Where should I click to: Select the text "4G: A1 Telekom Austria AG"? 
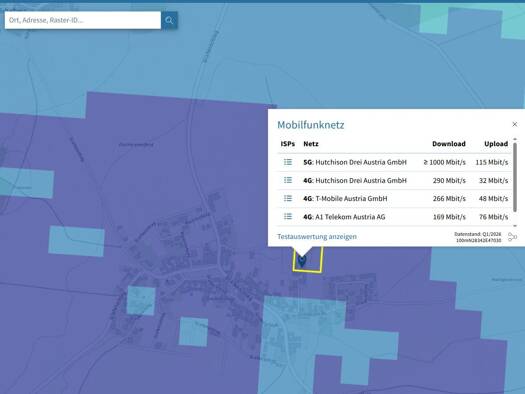344,217
